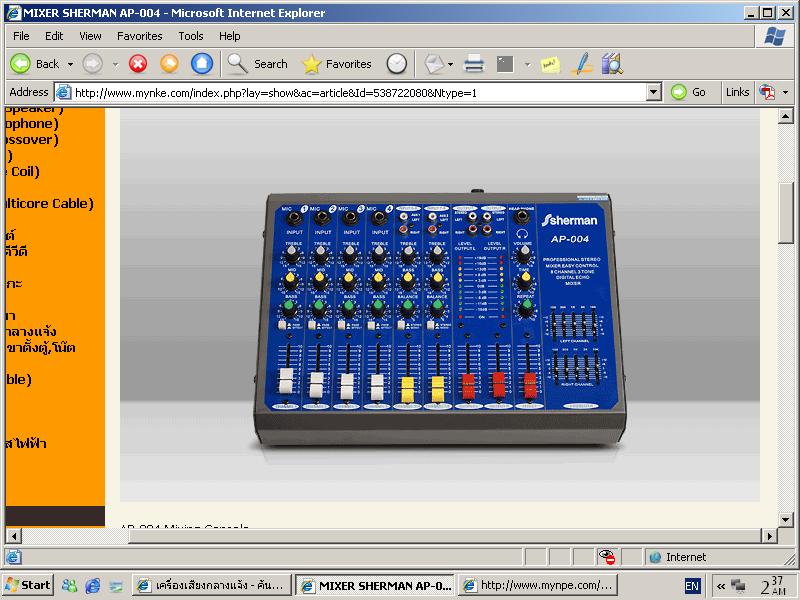Click the horizontal scrollbar right arrow
This screenshot has height=600, width=800.
[x=769, y=536]
